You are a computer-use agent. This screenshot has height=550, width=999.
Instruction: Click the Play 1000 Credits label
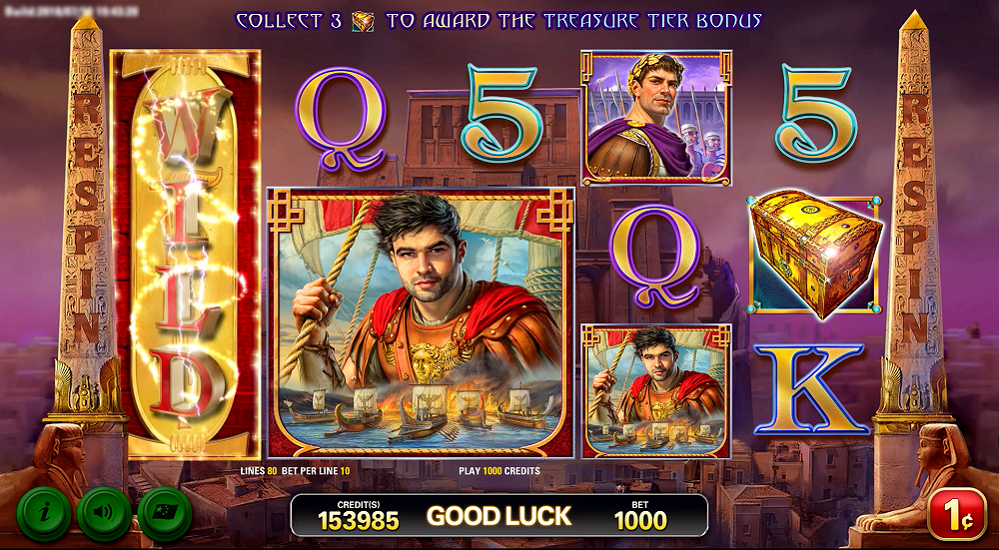pyautogui.click(x=499, y=471)
